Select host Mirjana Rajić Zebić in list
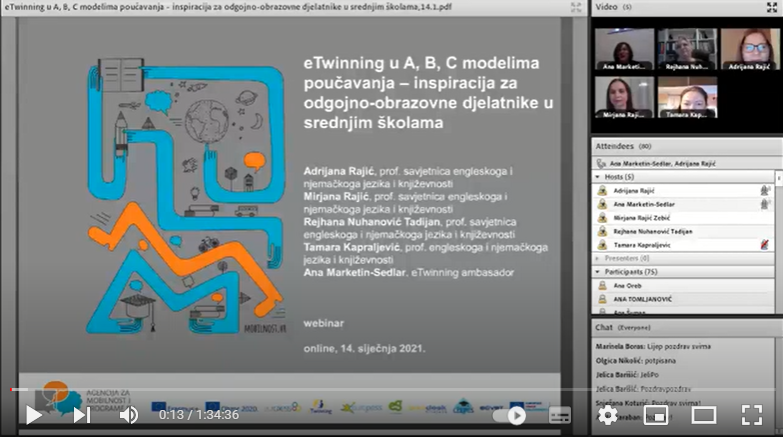The width and height of the screenshot is (783, 437). tap(683, 218)
